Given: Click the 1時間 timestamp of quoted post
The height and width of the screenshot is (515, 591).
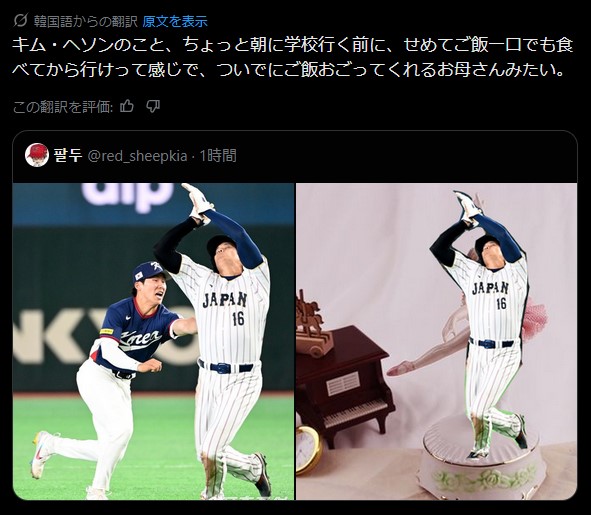Looking at the screenshot, I should [218, 155].
